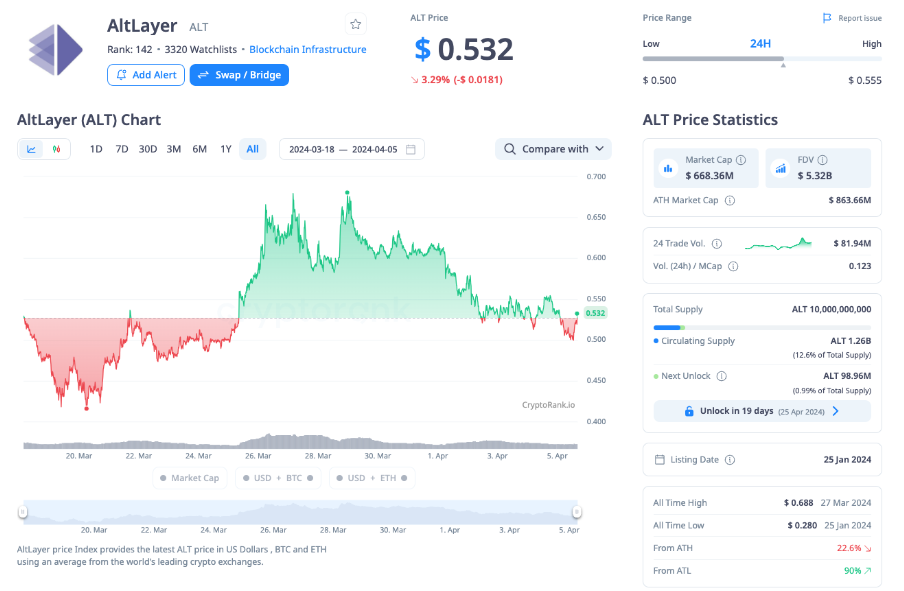The width and height of the screenshot is (904, 591).
Task: Open the Blockchain Infrastructure category link
Action: (308, 50)
